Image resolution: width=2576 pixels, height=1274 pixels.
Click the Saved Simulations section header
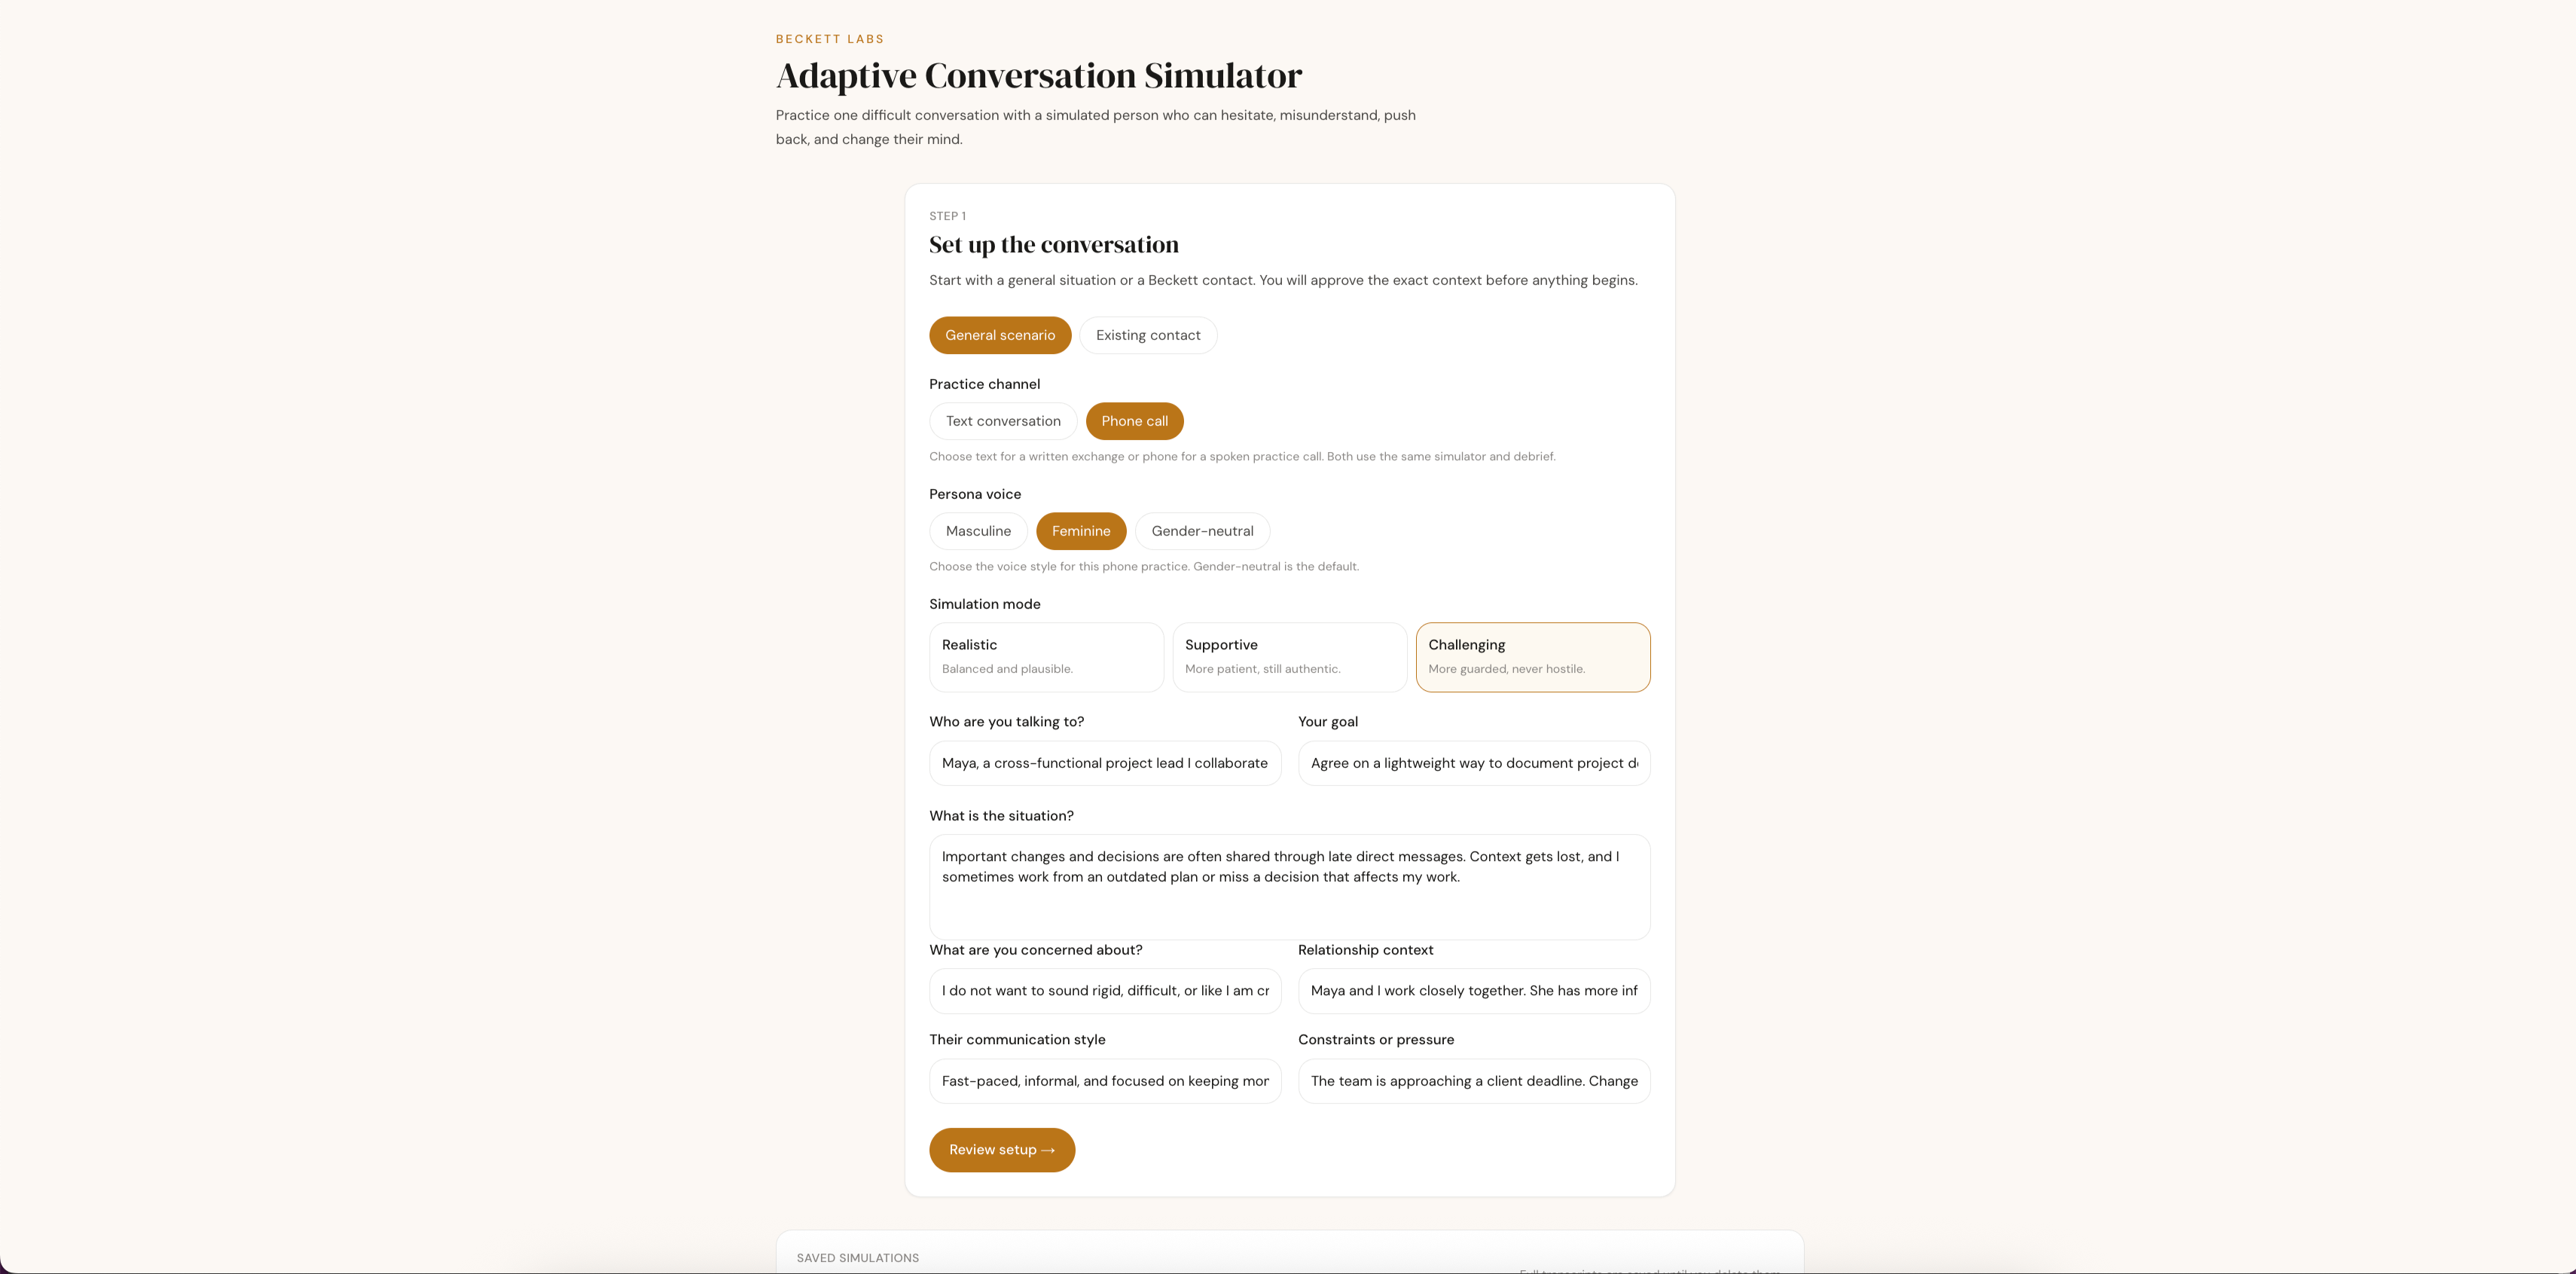(x=857, y=1258)
